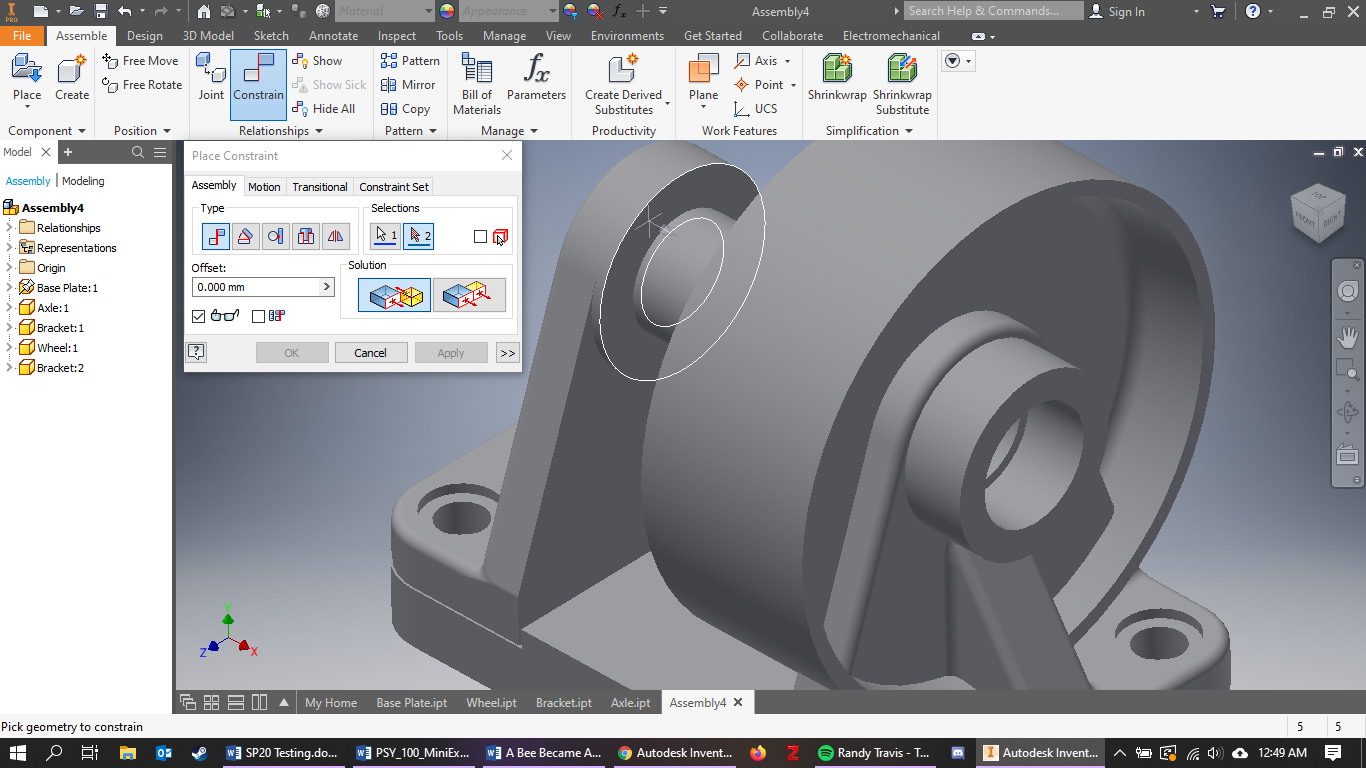Select Axle:1 in the model browser

[x=52, y=308]
